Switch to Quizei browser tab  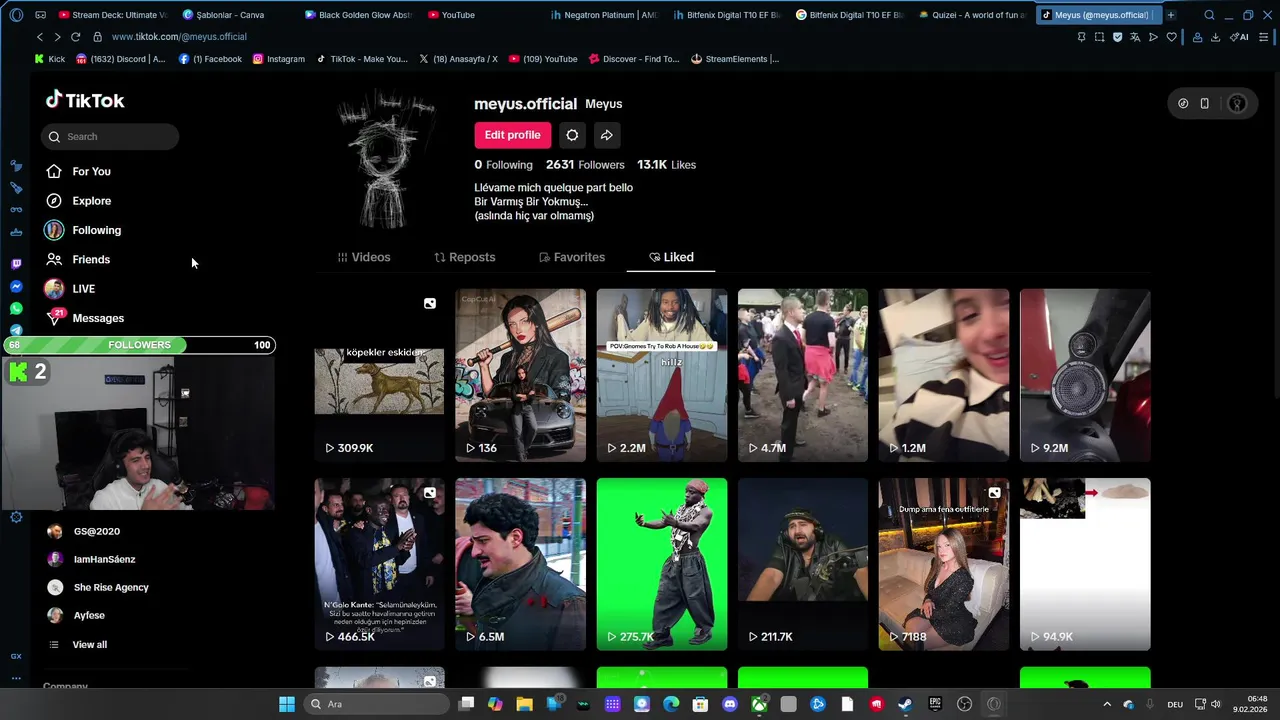point(972,15)
